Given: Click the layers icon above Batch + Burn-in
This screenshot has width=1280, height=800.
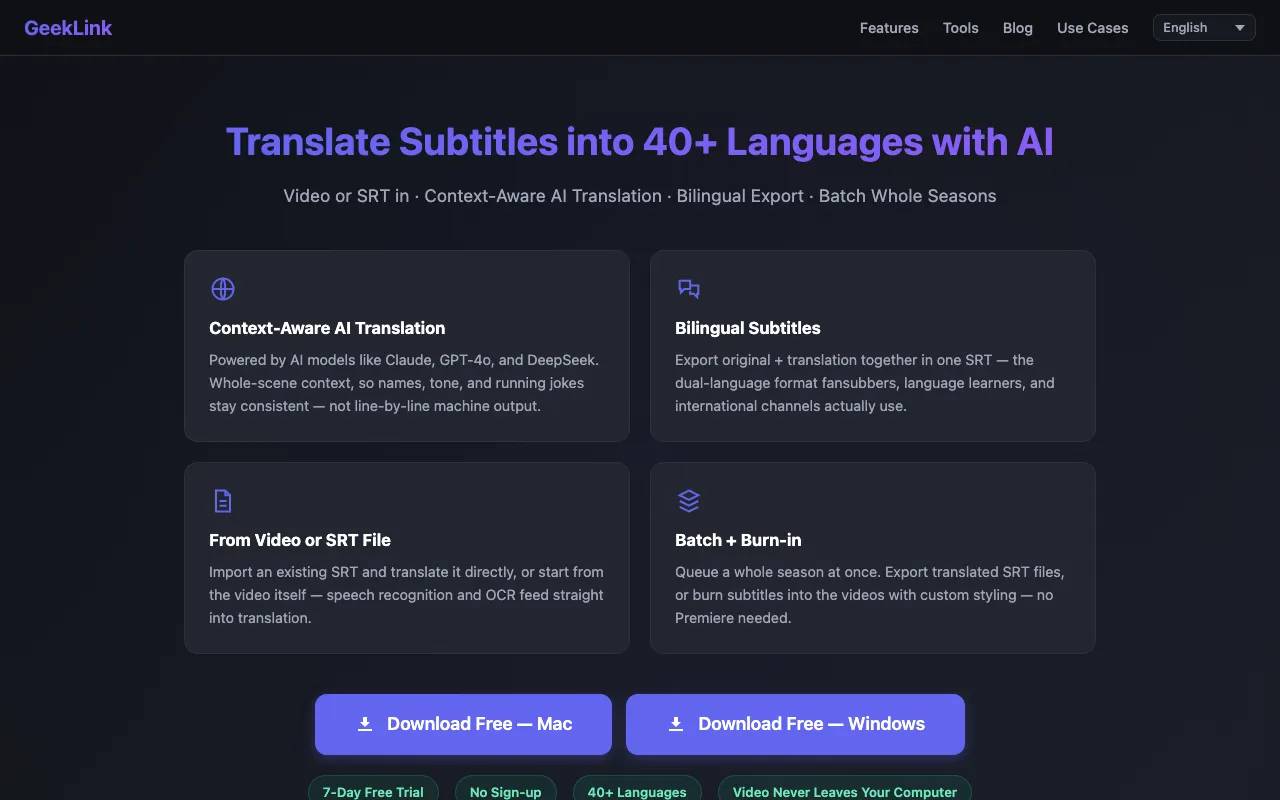Looking at the screenshot, I should pyautogui.click(x=689, y=501).
